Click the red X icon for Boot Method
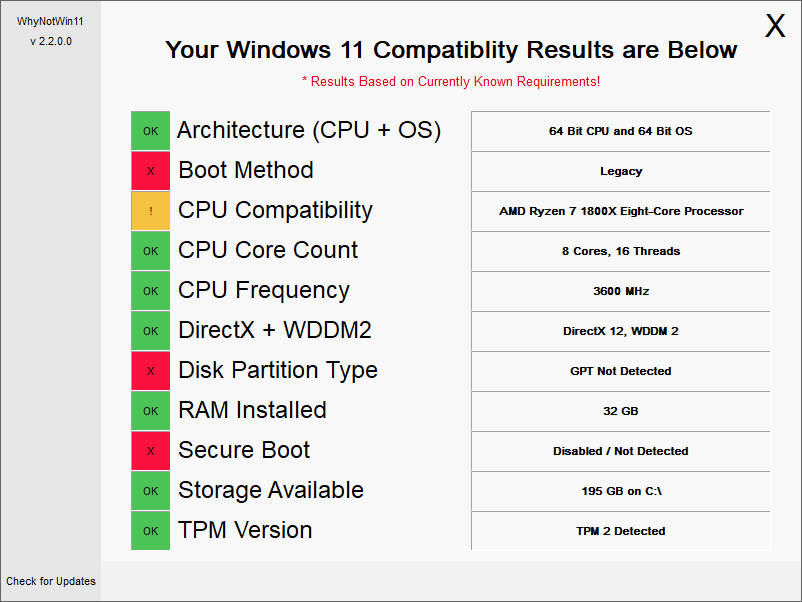 point(150,171)
